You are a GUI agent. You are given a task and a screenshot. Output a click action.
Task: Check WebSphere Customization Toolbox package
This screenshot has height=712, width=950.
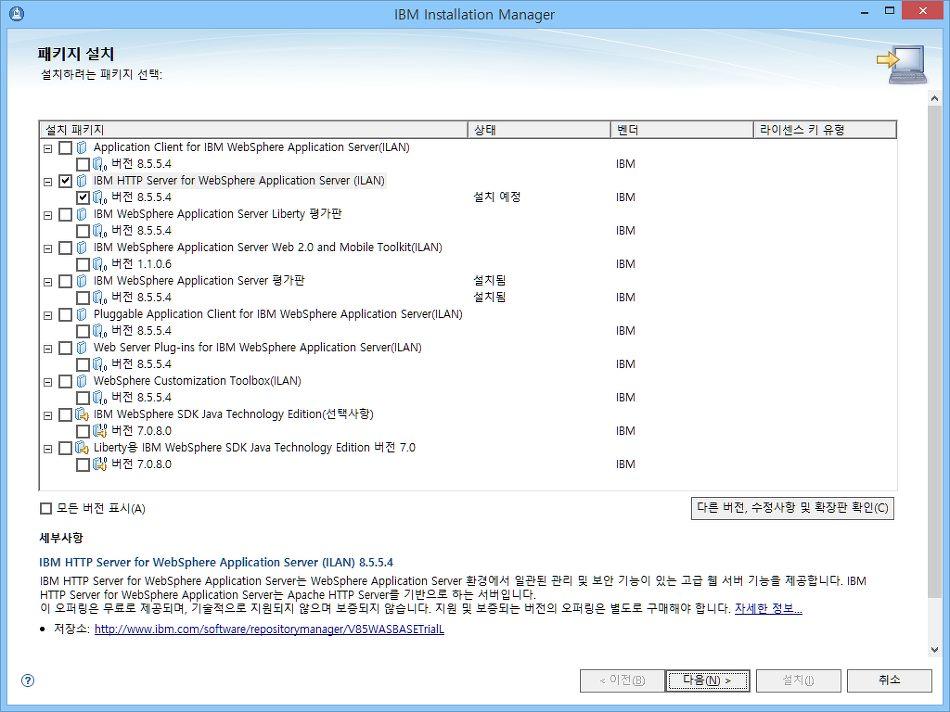pos(65,381)
